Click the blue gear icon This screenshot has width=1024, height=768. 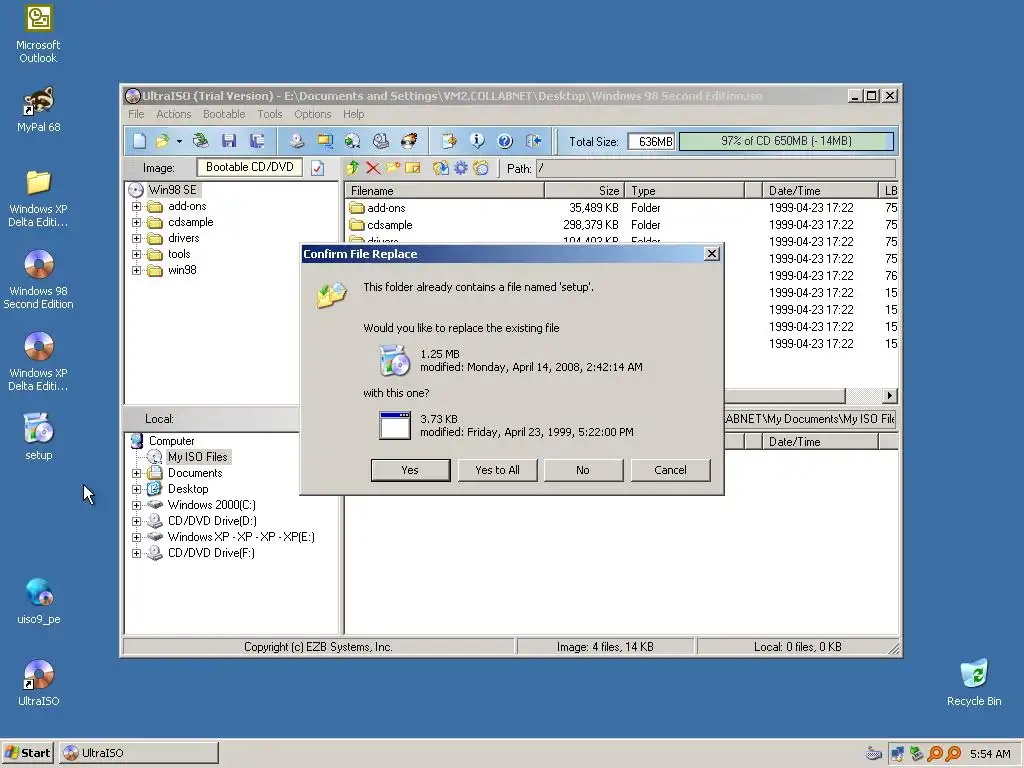(x=461, y=168)
